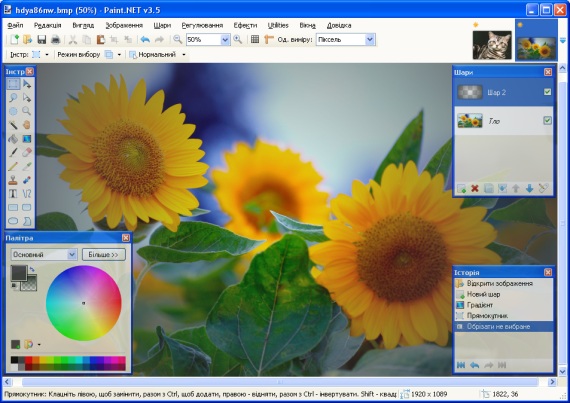Switch to the cat image thumbnail
This screenshot has width=570, height=403.
click(492, 45)
